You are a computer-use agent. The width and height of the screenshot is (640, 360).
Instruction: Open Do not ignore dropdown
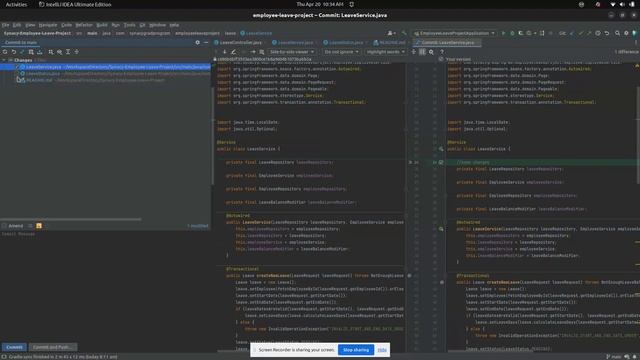(x=341, y=52)
